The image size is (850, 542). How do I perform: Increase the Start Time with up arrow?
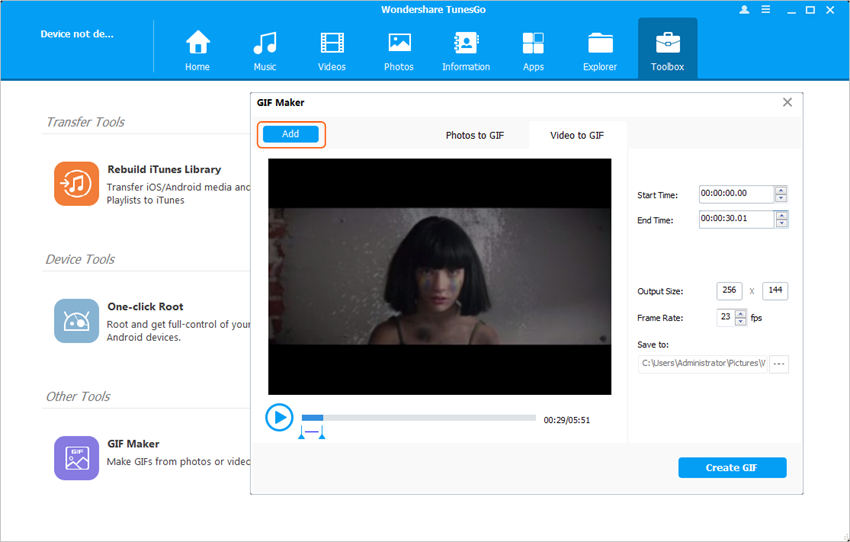(781, 190)
